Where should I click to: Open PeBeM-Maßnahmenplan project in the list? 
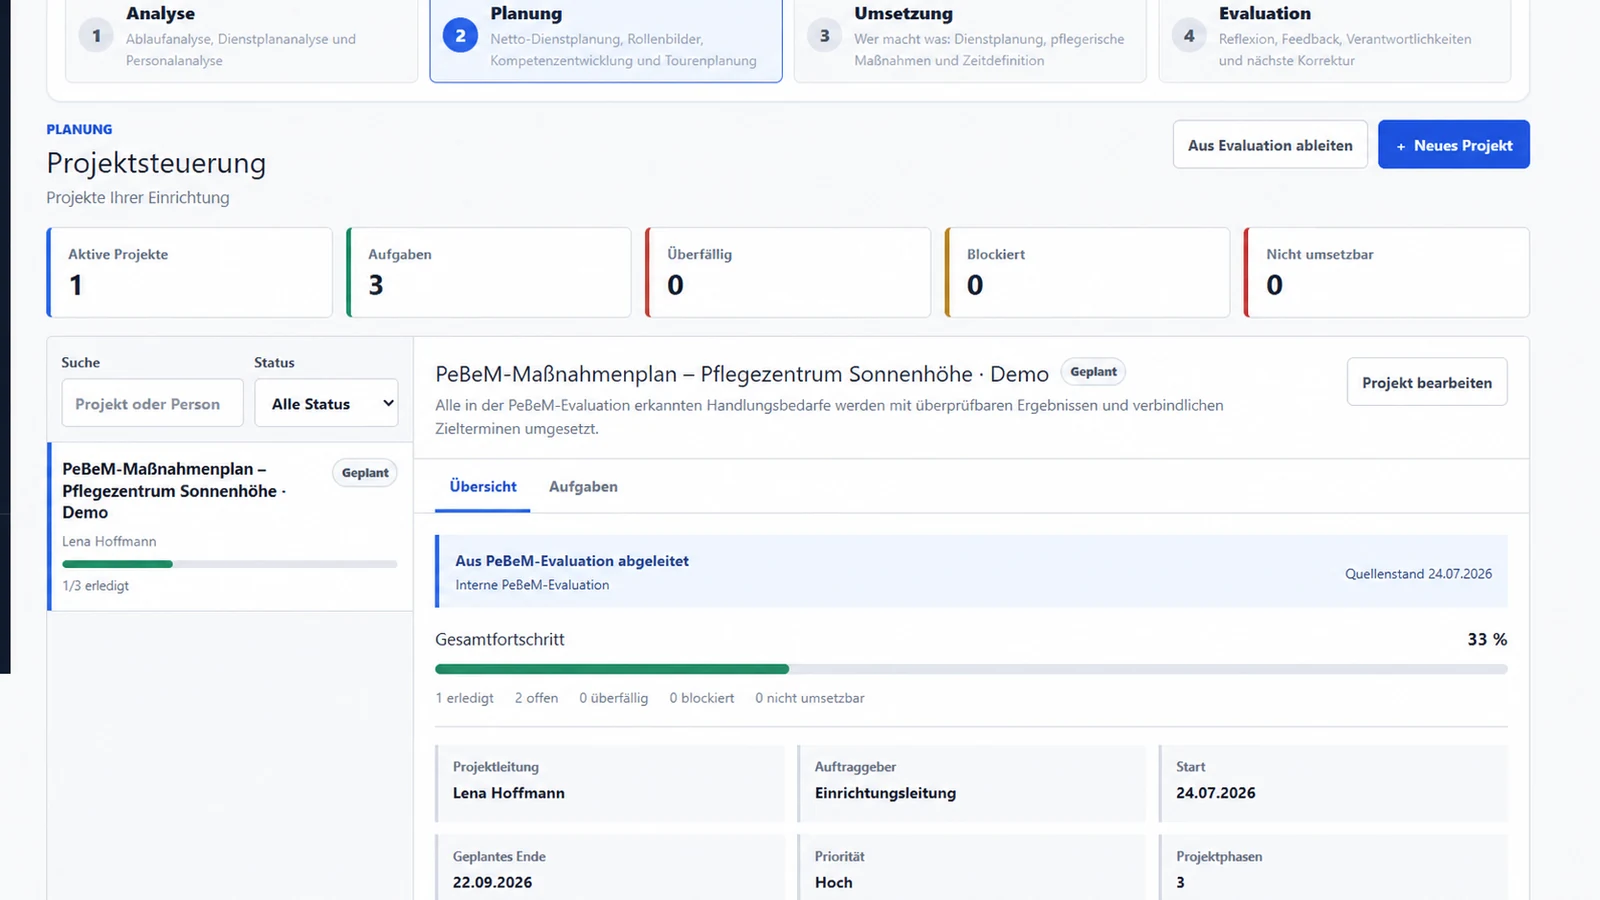[x=231, y=526]
